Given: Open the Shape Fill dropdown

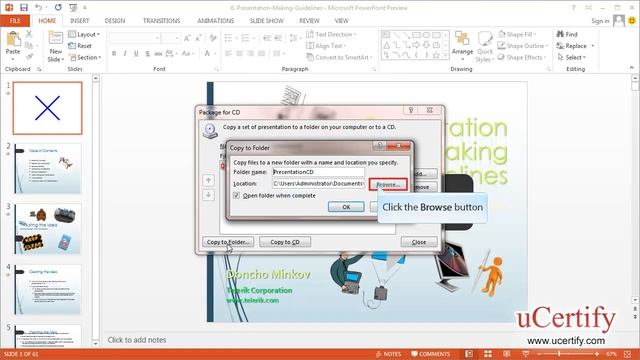Looking at the screenshot, I should tap(517, 34).
